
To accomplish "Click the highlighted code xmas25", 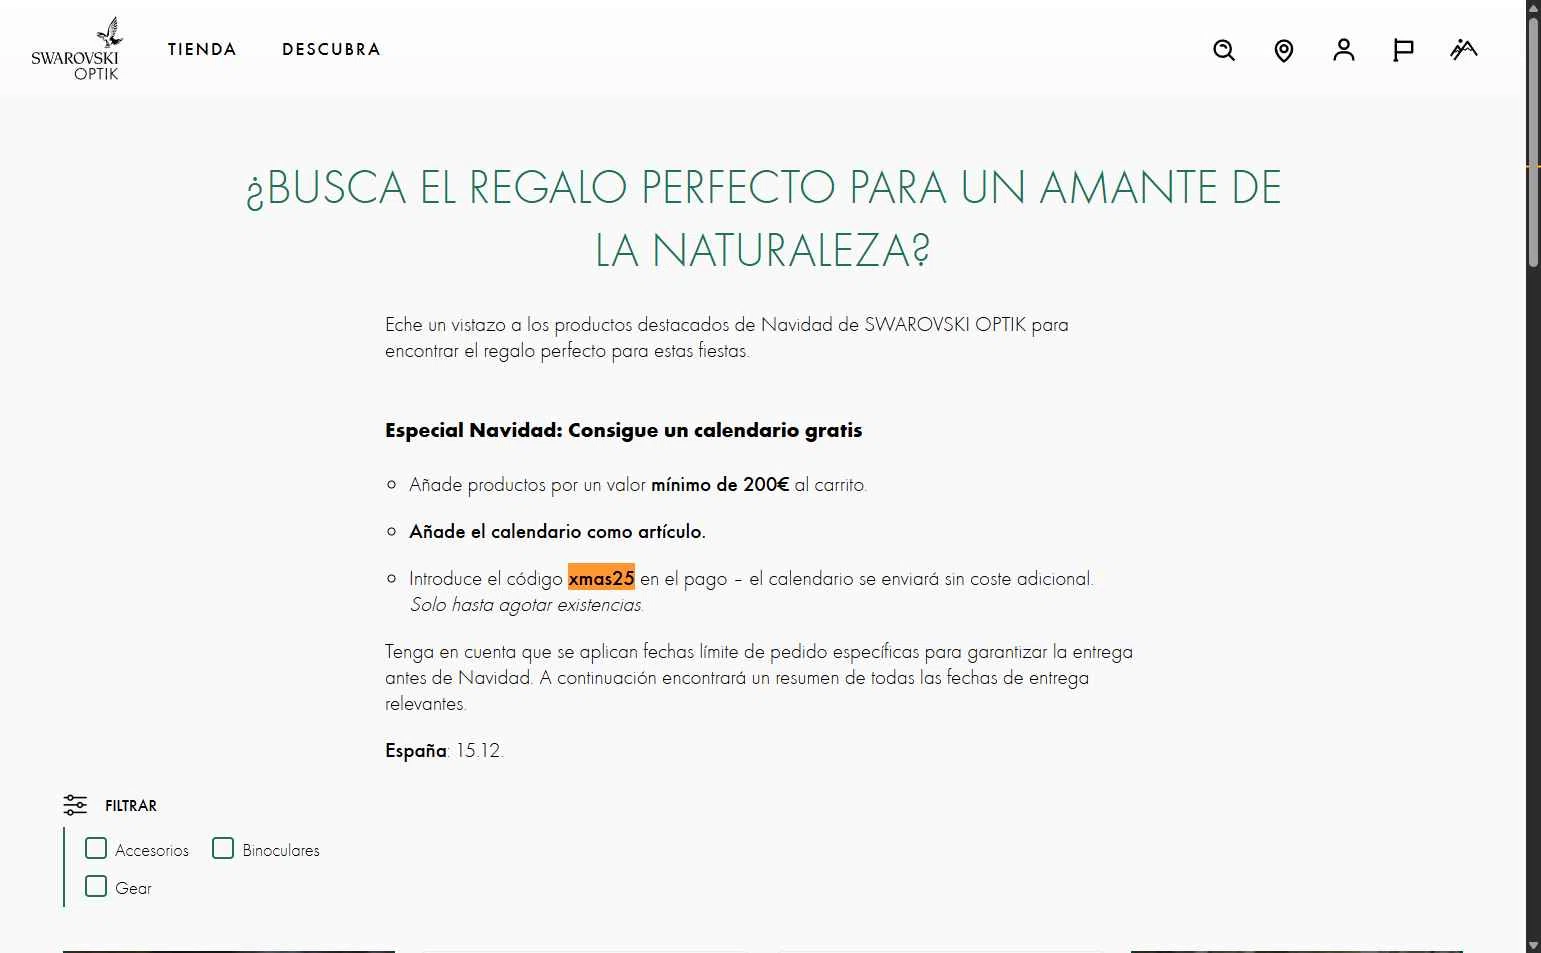I will (x=601, y=578).
